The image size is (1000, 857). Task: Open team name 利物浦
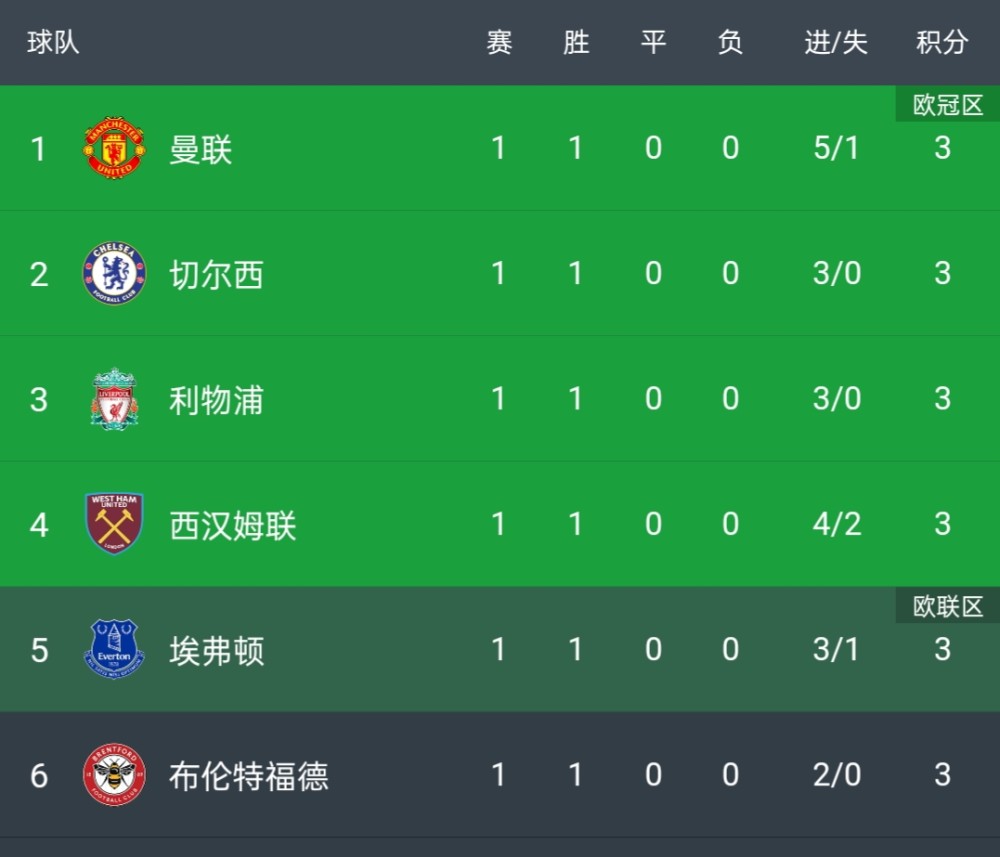216,400
